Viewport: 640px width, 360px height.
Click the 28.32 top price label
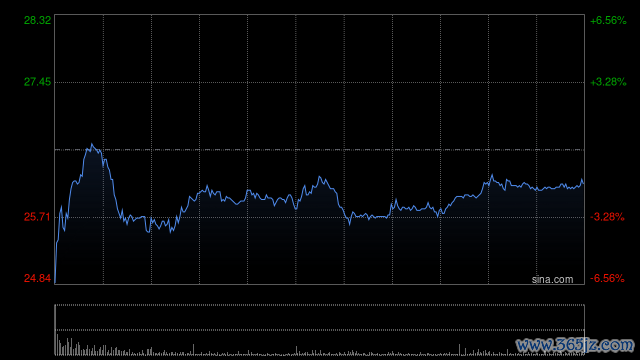[x=38, y=20]
